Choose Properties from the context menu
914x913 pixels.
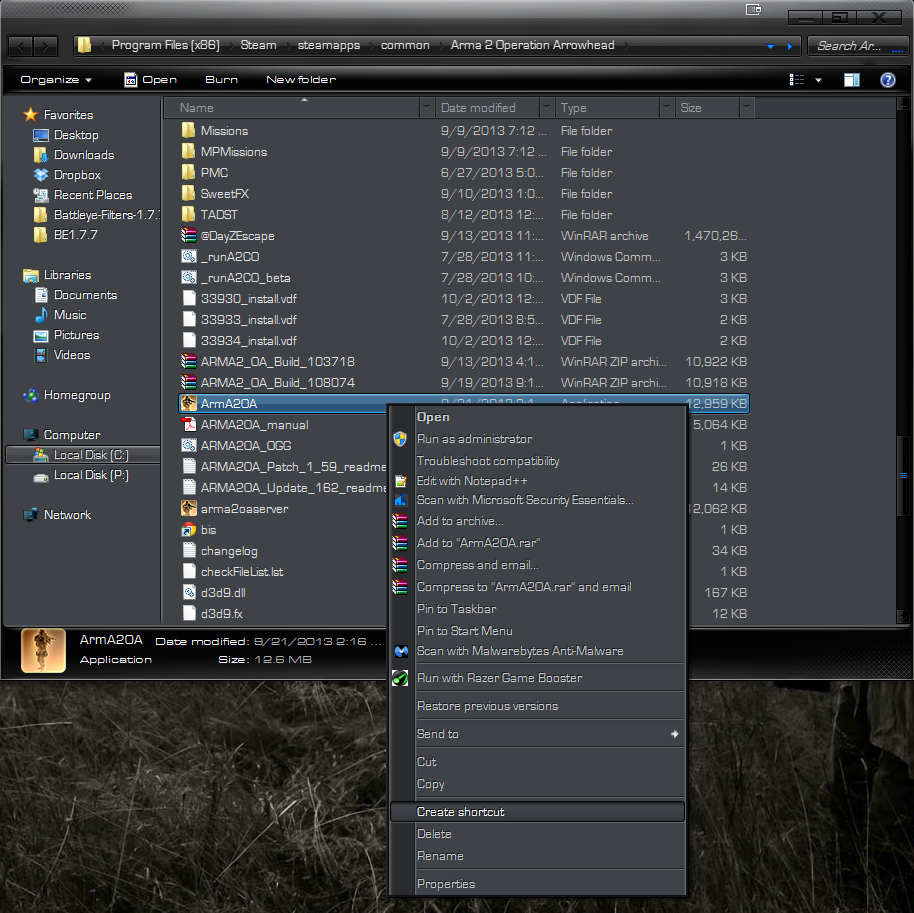[446, 884]
